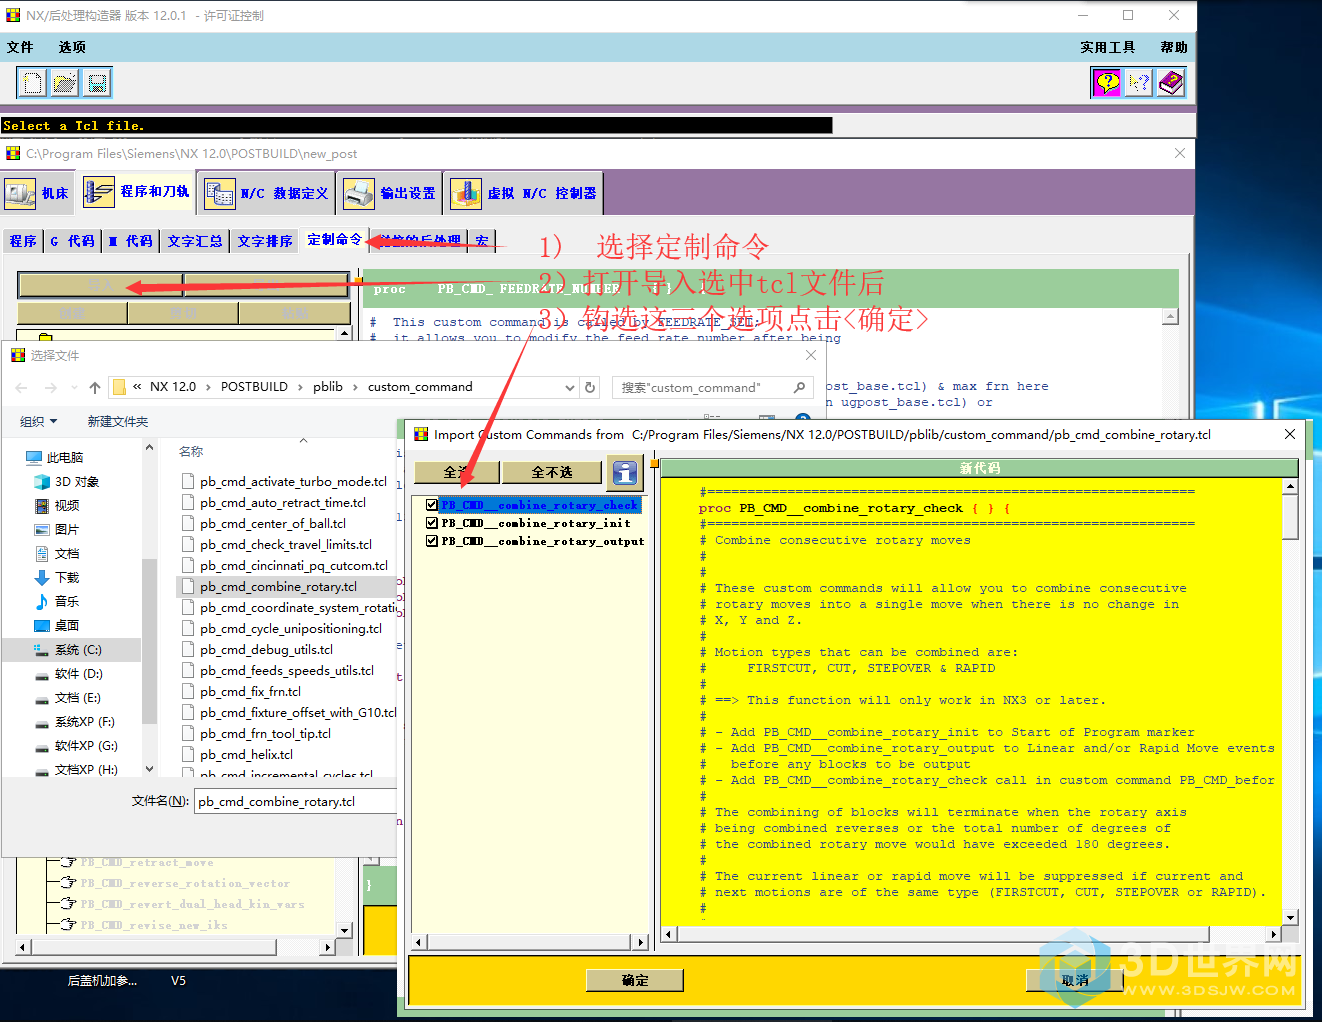This screenshot has width=1322, height=1022.
Task: Click refresh icon in file dialog address bar
Action: click(590, 387)
